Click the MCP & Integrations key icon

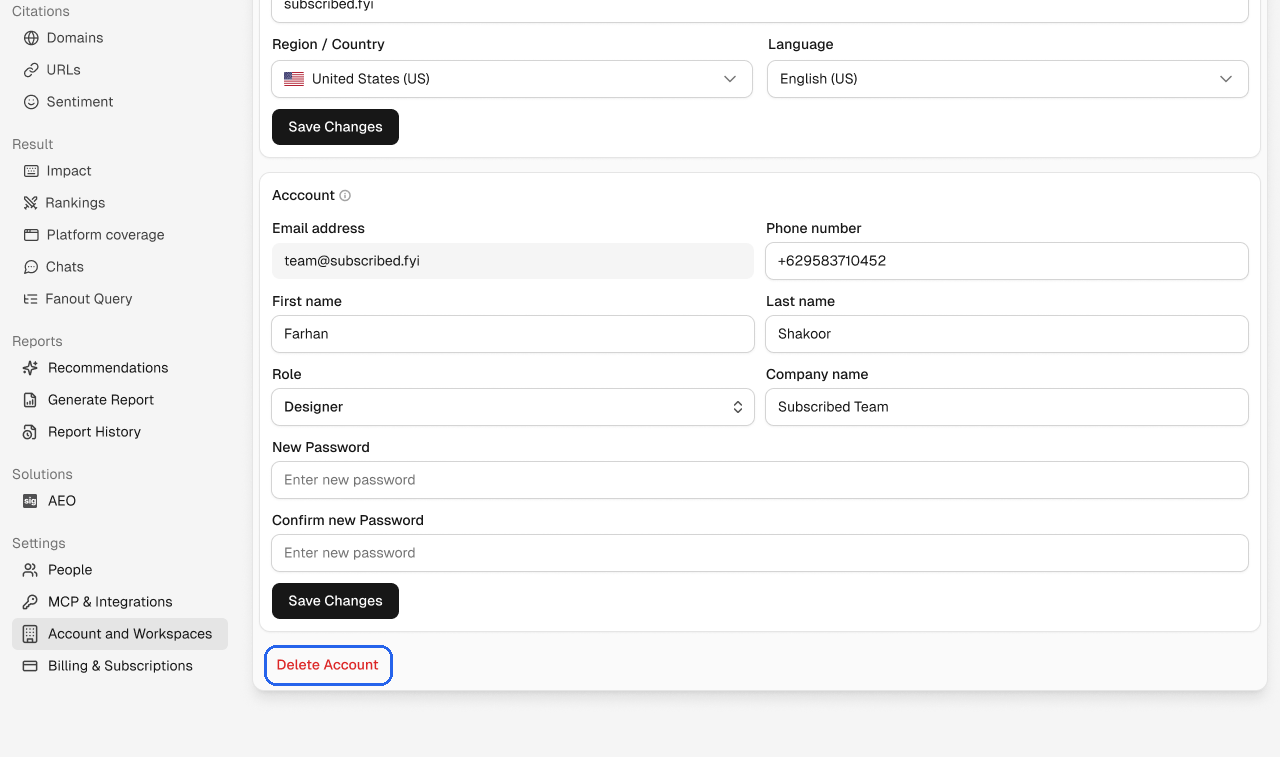pyautogui.click(x=30, y=602)
